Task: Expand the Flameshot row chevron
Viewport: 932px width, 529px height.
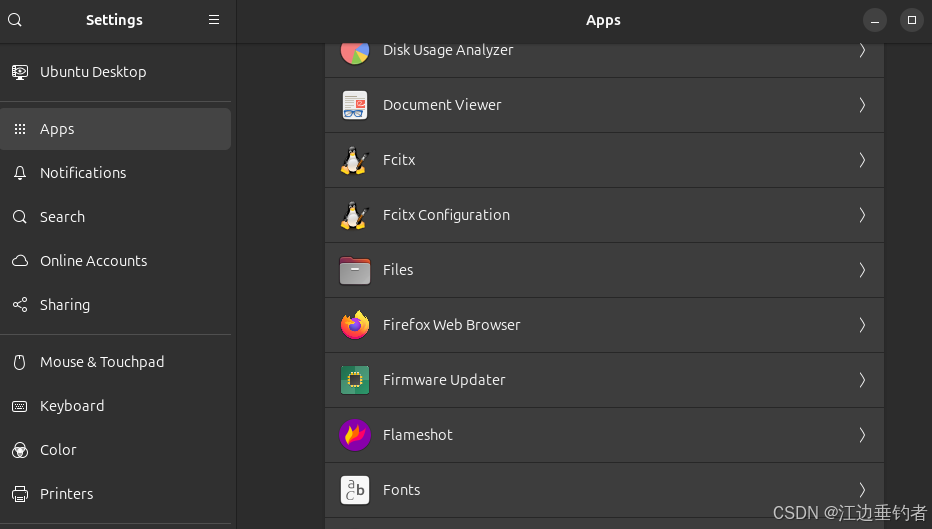Action: 862,434
